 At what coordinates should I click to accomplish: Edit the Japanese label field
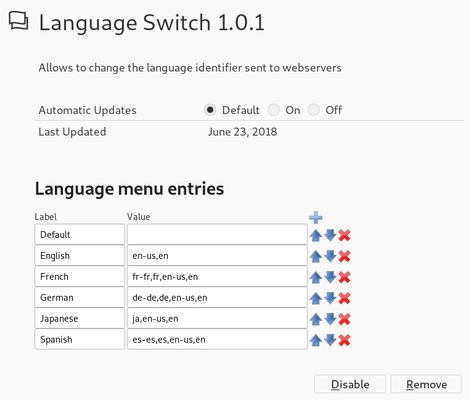(x=79, y=318)
